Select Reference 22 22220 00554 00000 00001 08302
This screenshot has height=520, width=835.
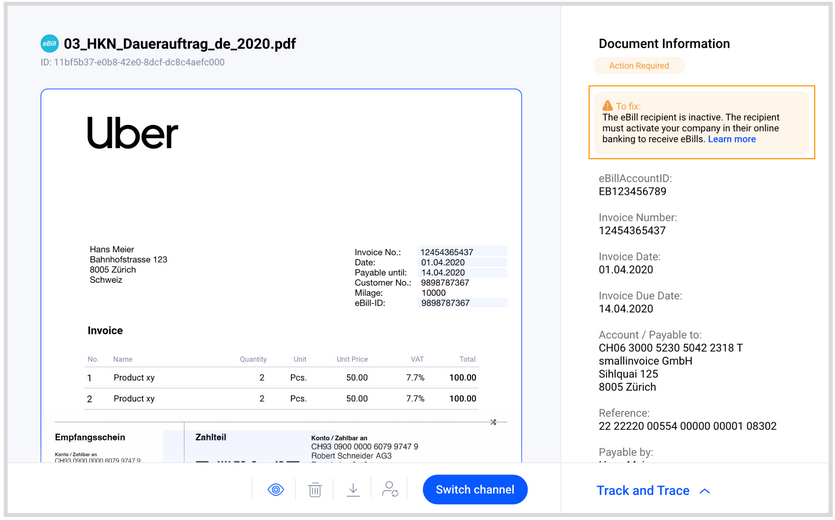click(x=687, y=426)
